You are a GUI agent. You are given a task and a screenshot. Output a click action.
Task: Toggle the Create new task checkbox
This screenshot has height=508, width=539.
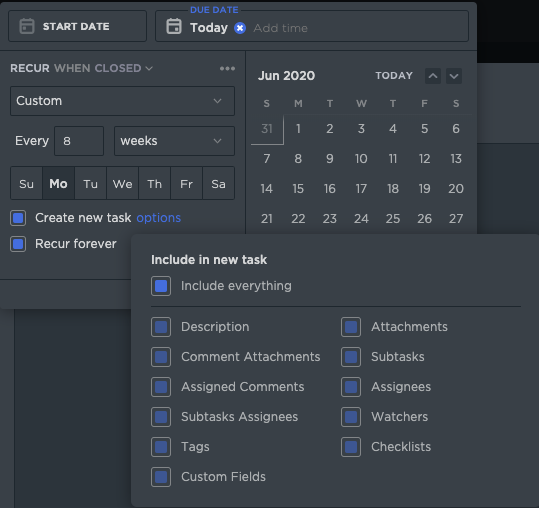click(18, 218)
